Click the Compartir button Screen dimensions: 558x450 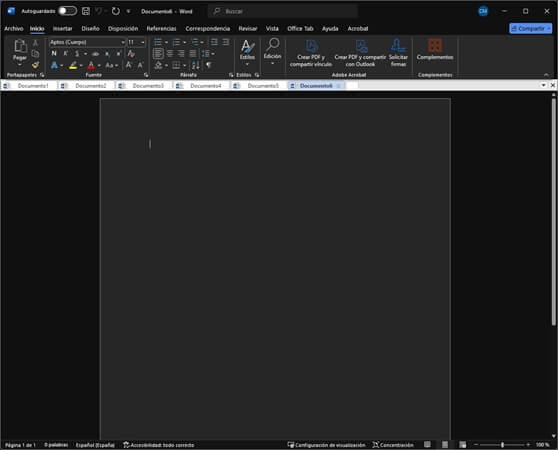531,28
